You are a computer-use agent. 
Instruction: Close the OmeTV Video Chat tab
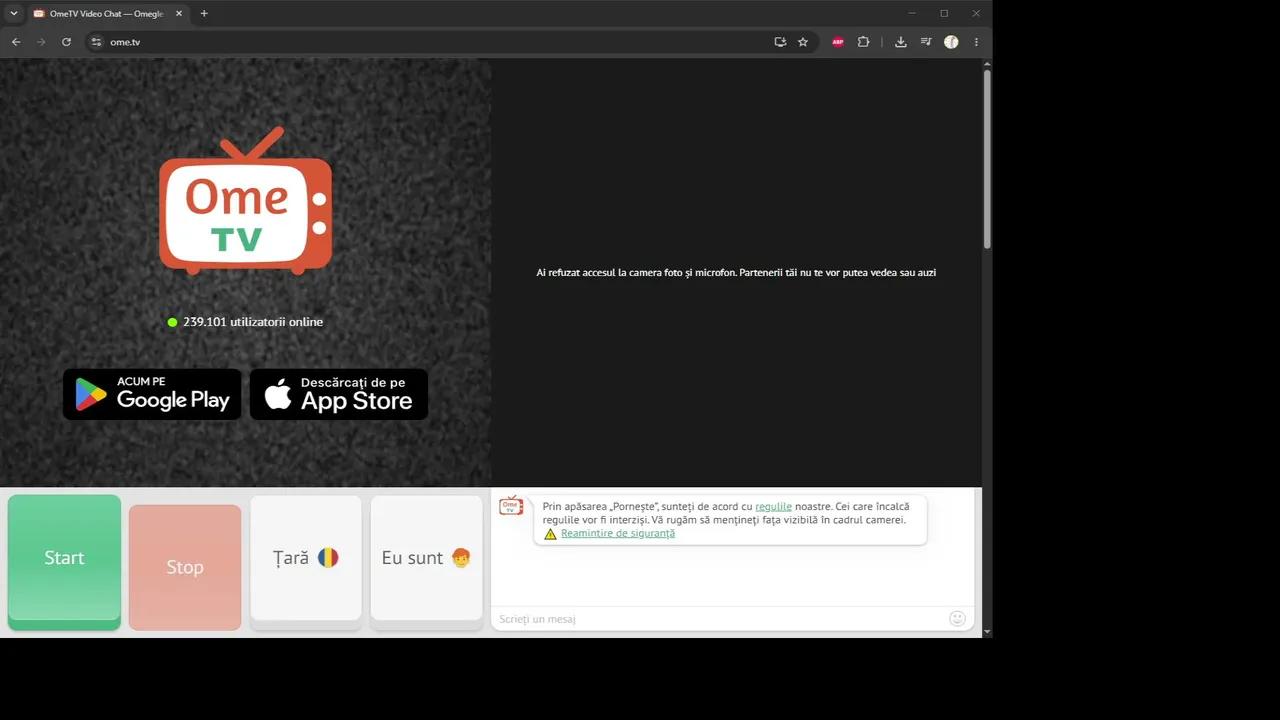pyautogui.click(x=179, y=14)
